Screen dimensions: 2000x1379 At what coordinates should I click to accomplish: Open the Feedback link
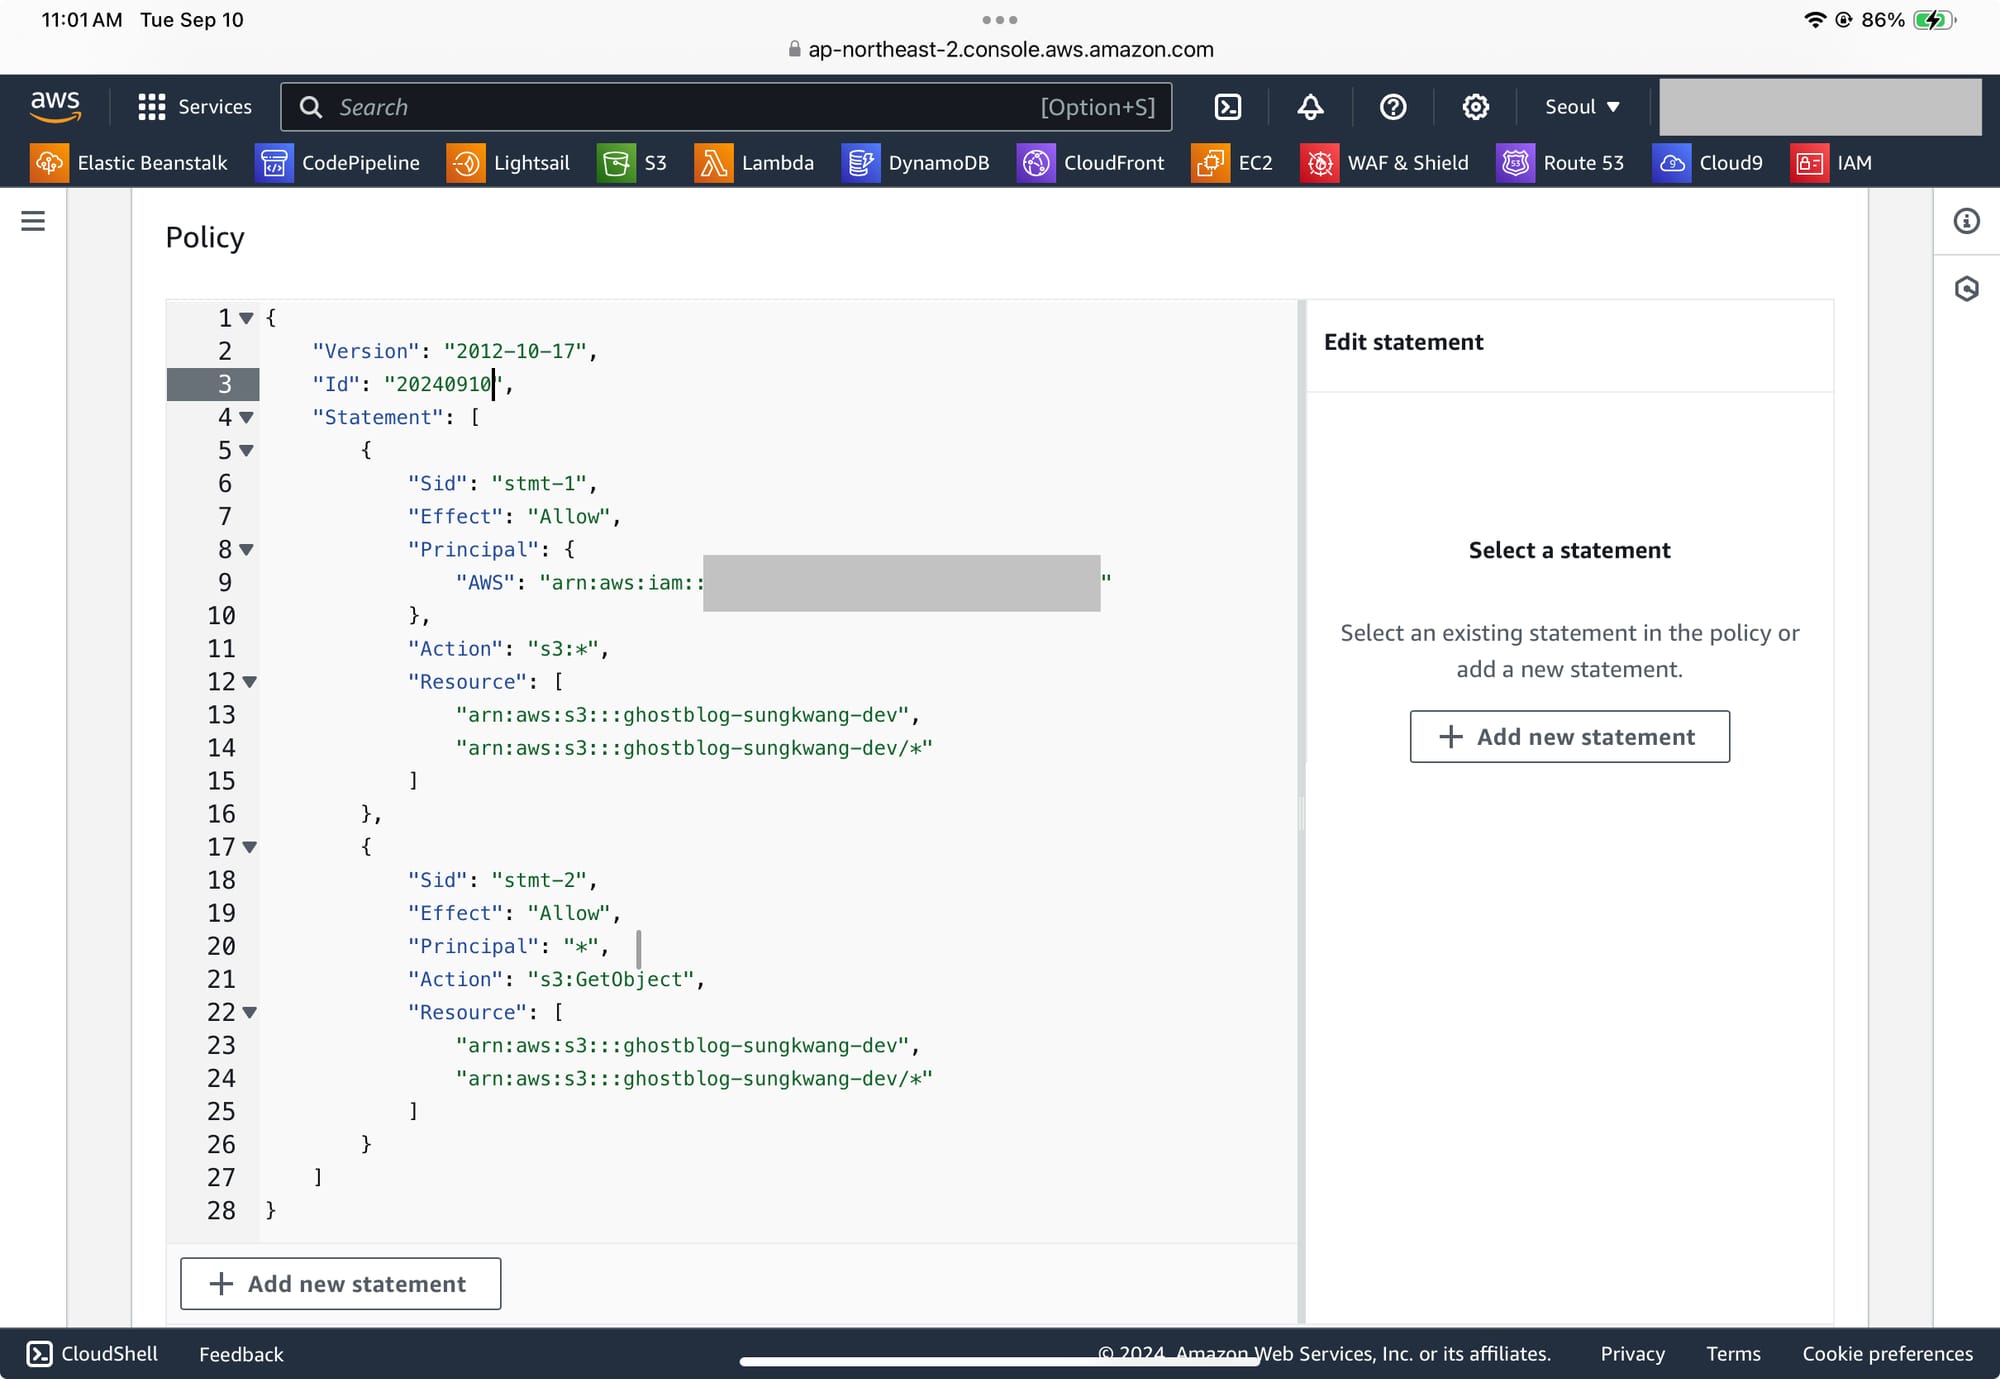[x=241, y=1354]
